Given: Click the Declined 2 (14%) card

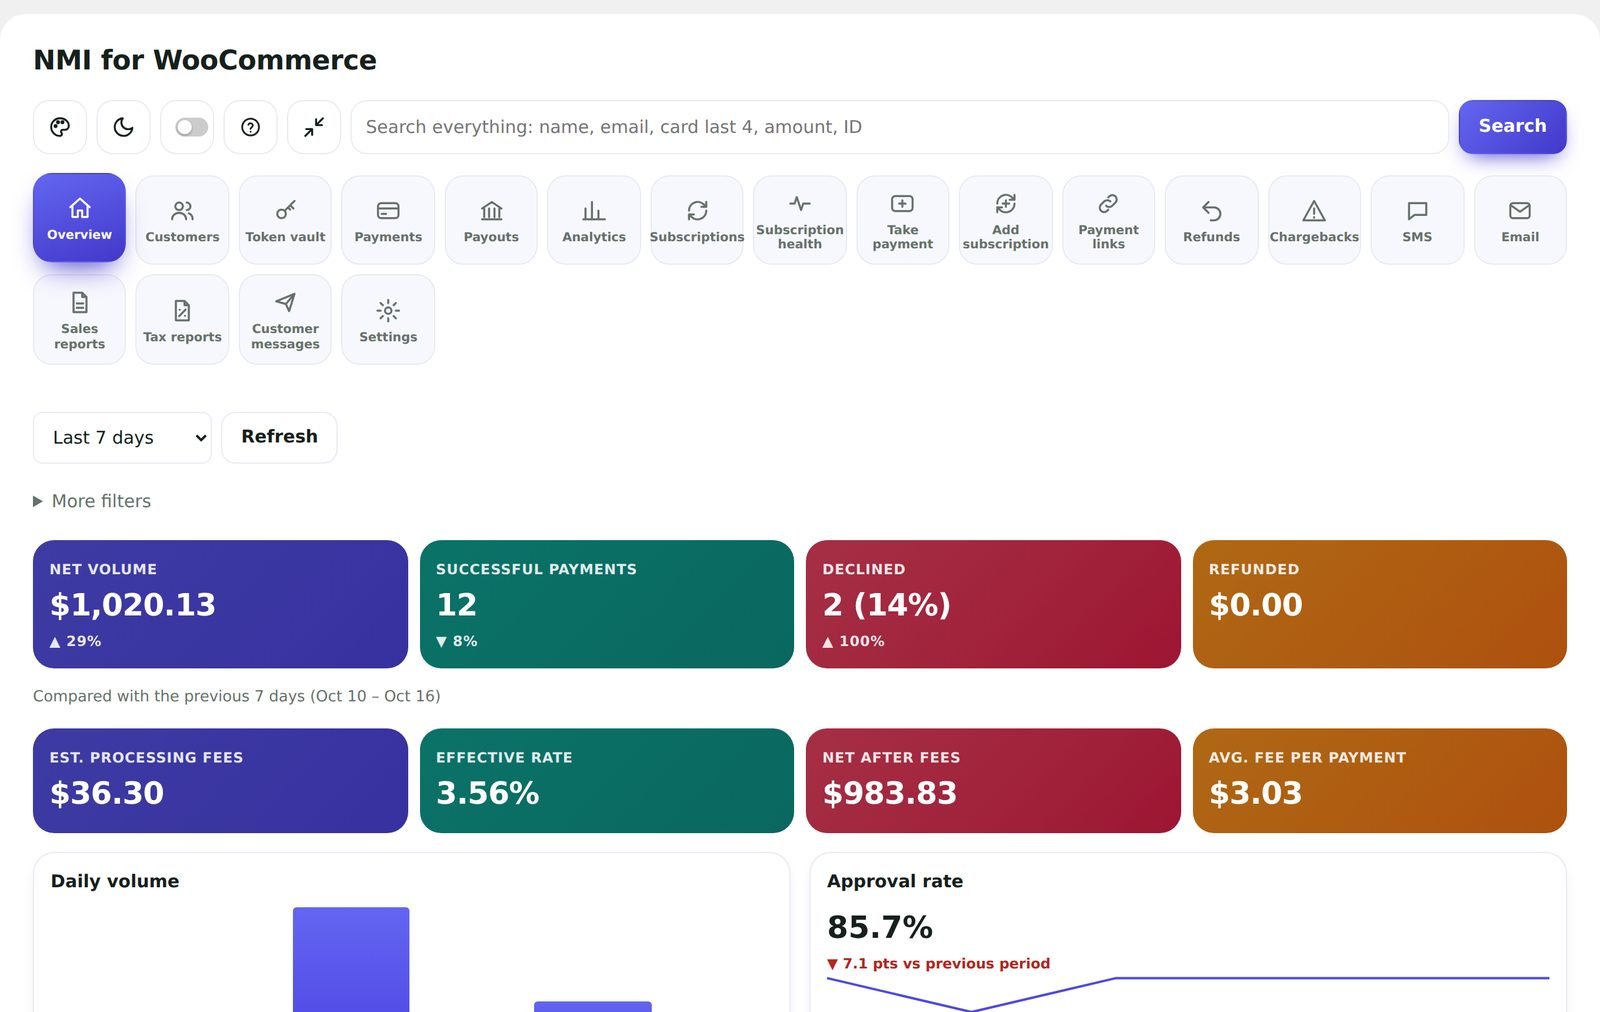Looking at the screenshot, I should 993,604.
